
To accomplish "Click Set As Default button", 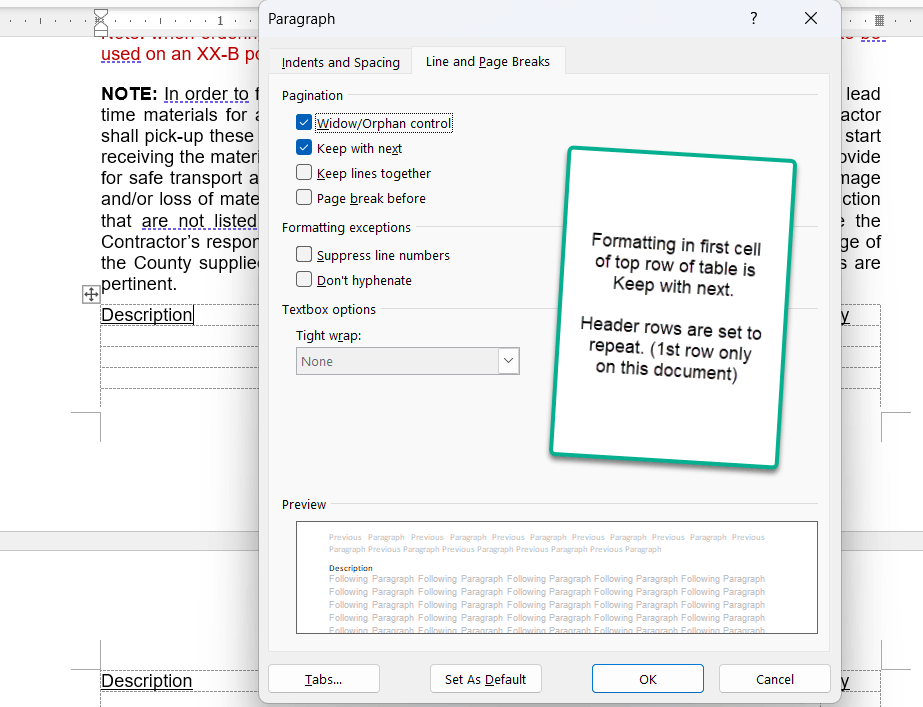I will click(486, 679).
